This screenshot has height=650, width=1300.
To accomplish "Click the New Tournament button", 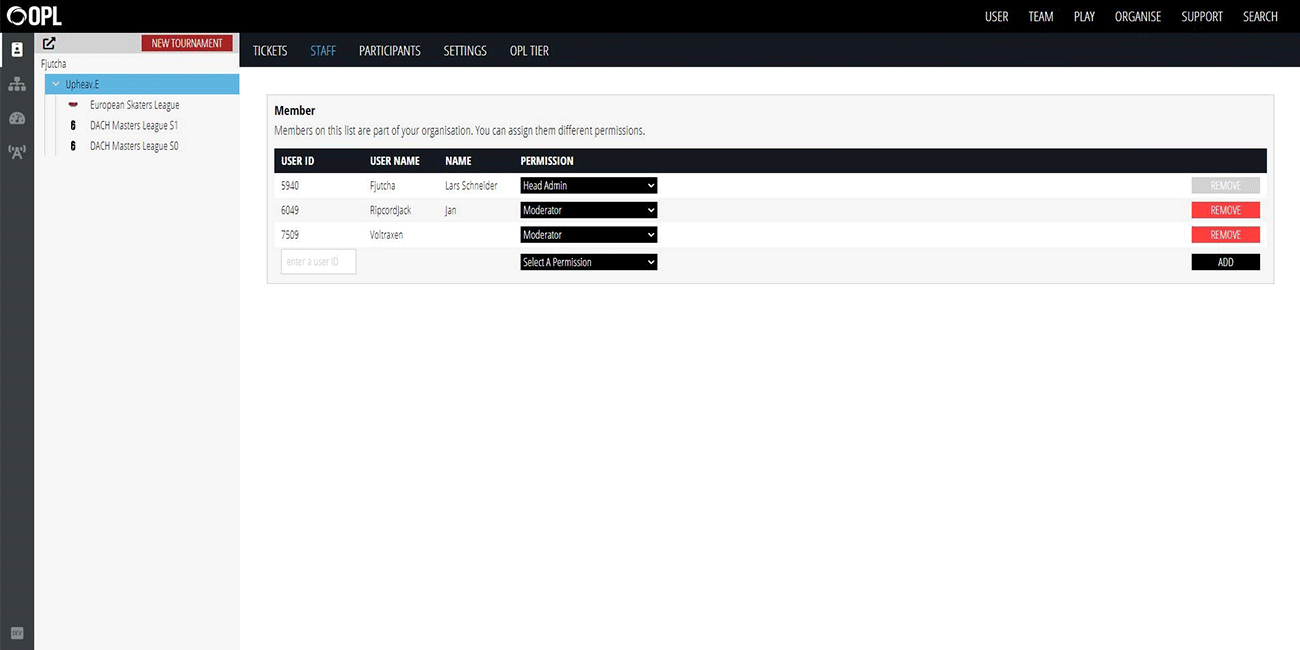I will pos(187,44).
